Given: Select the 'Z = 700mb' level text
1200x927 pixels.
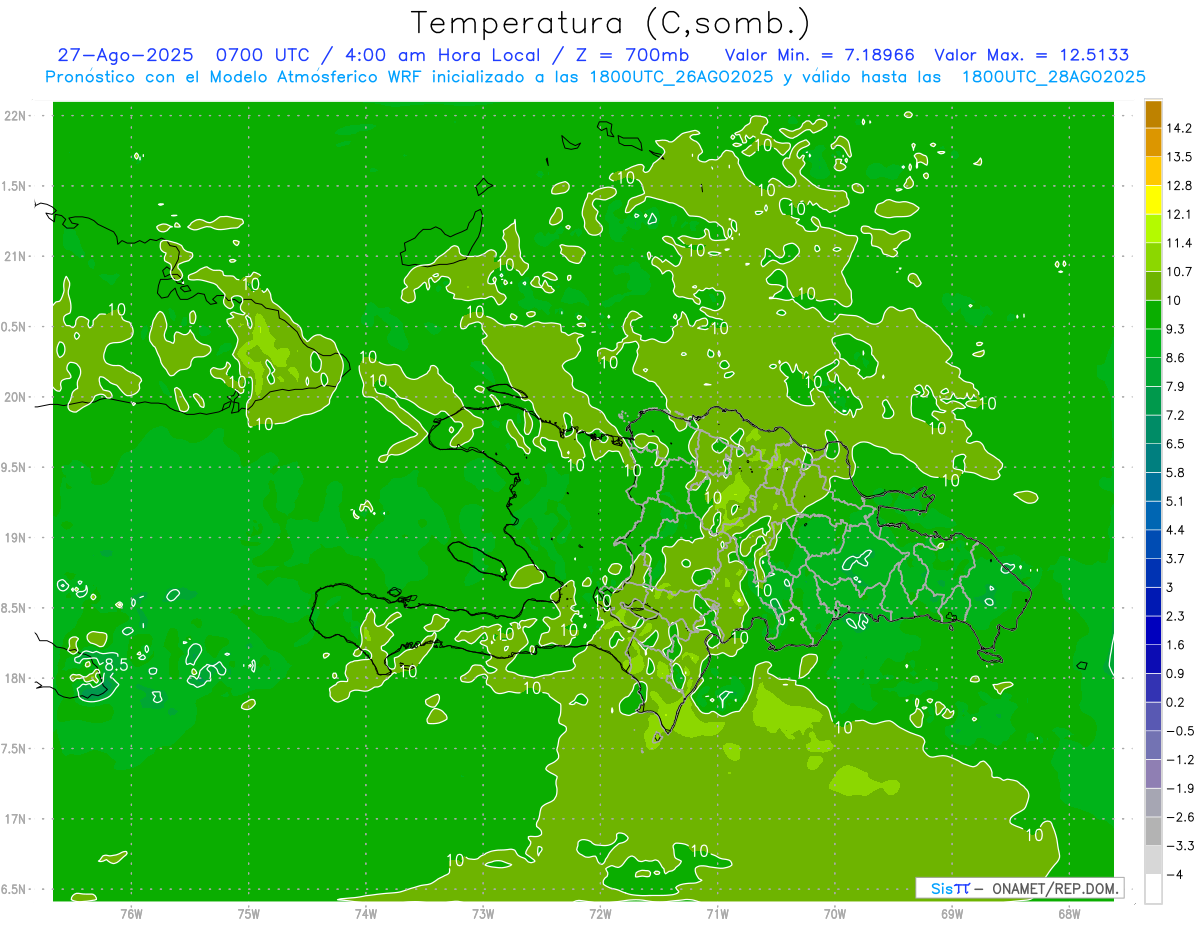Looking at the screenshot, I should pos(632,55).
